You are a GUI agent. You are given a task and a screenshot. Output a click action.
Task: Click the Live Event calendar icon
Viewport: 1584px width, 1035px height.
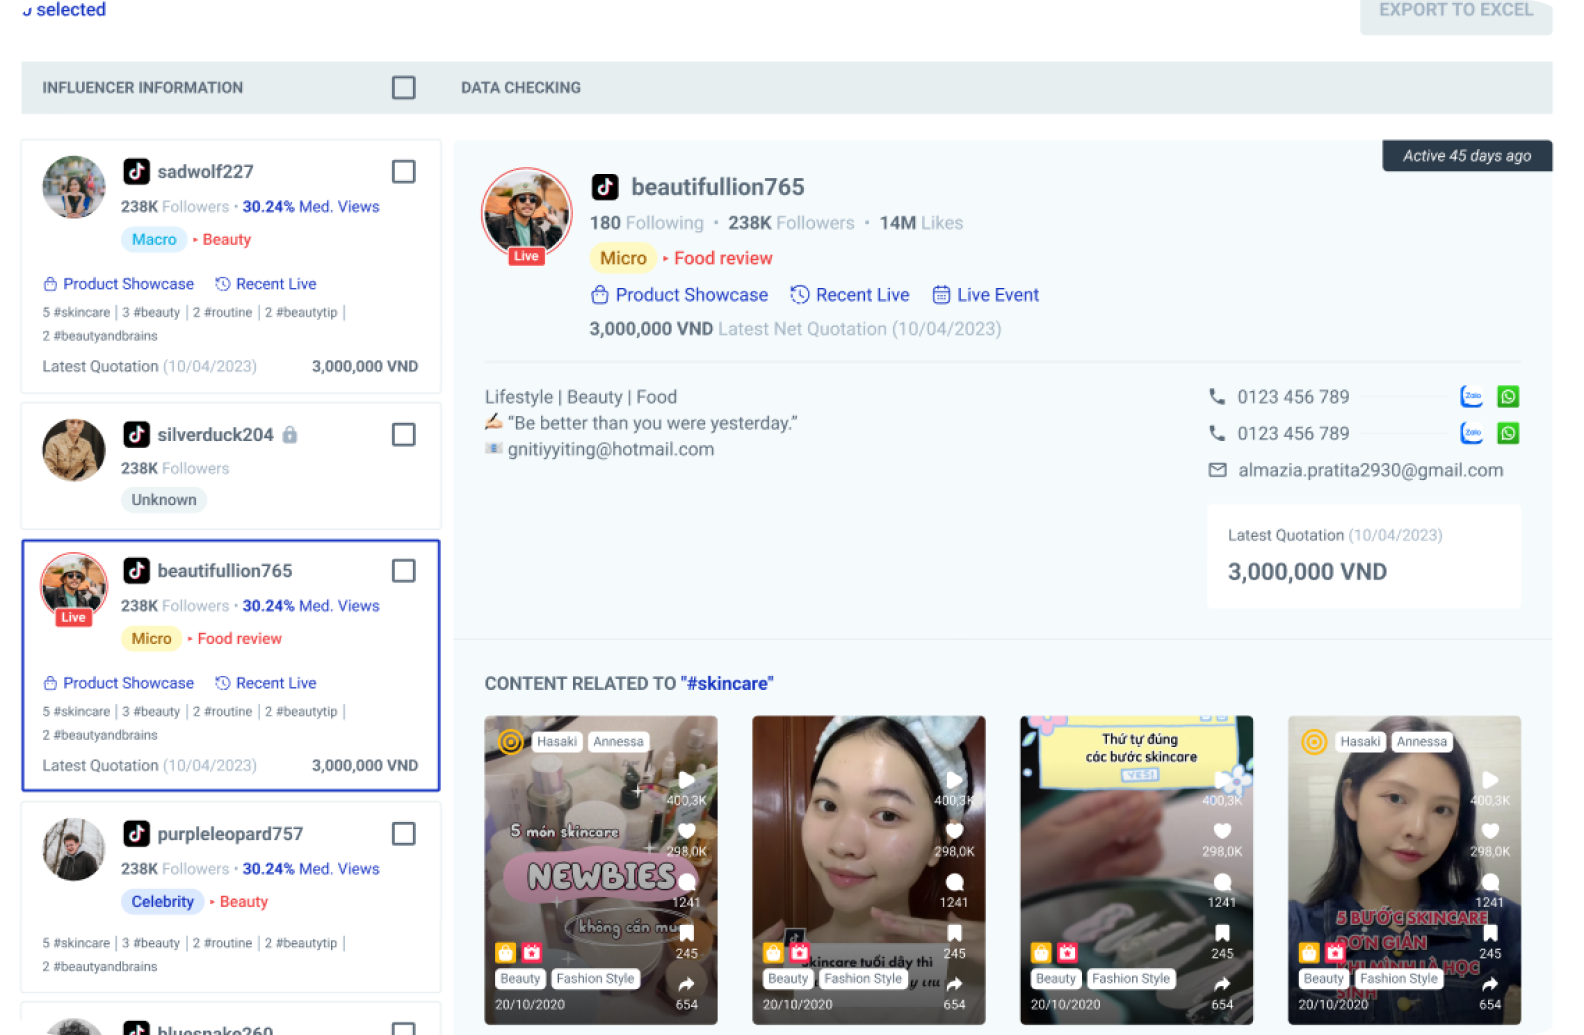[941, 295]
